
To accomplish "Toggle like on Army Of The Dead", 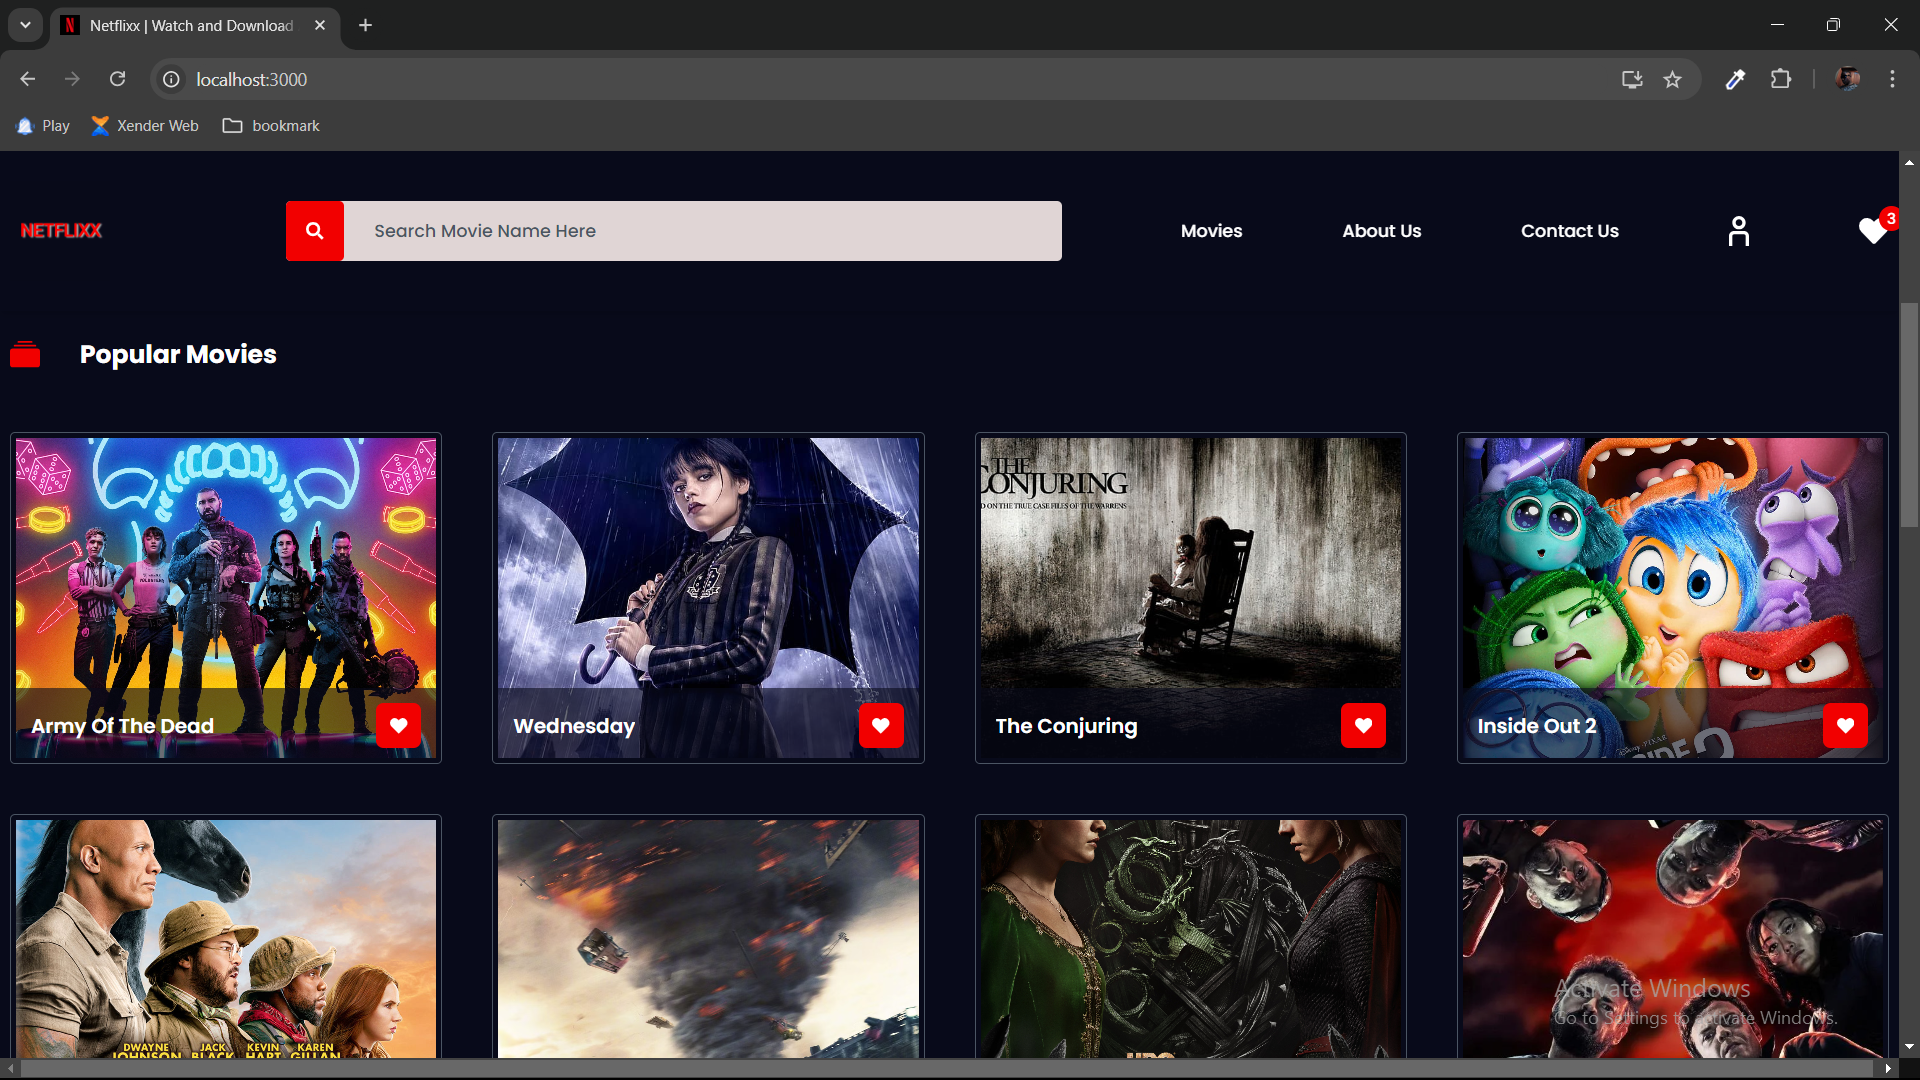I will (x=398, y=726).
